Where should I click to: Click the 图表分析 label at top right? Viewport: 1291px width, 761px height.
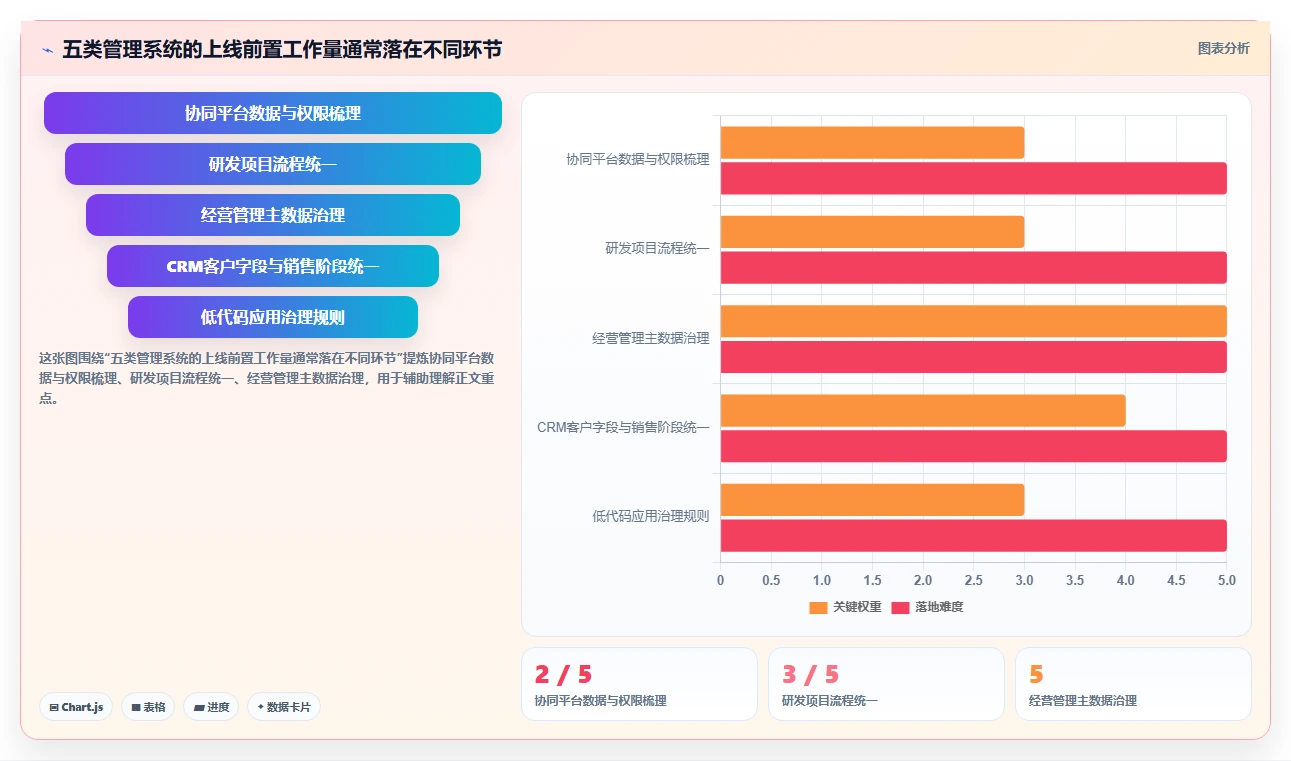click(1223, 48)
